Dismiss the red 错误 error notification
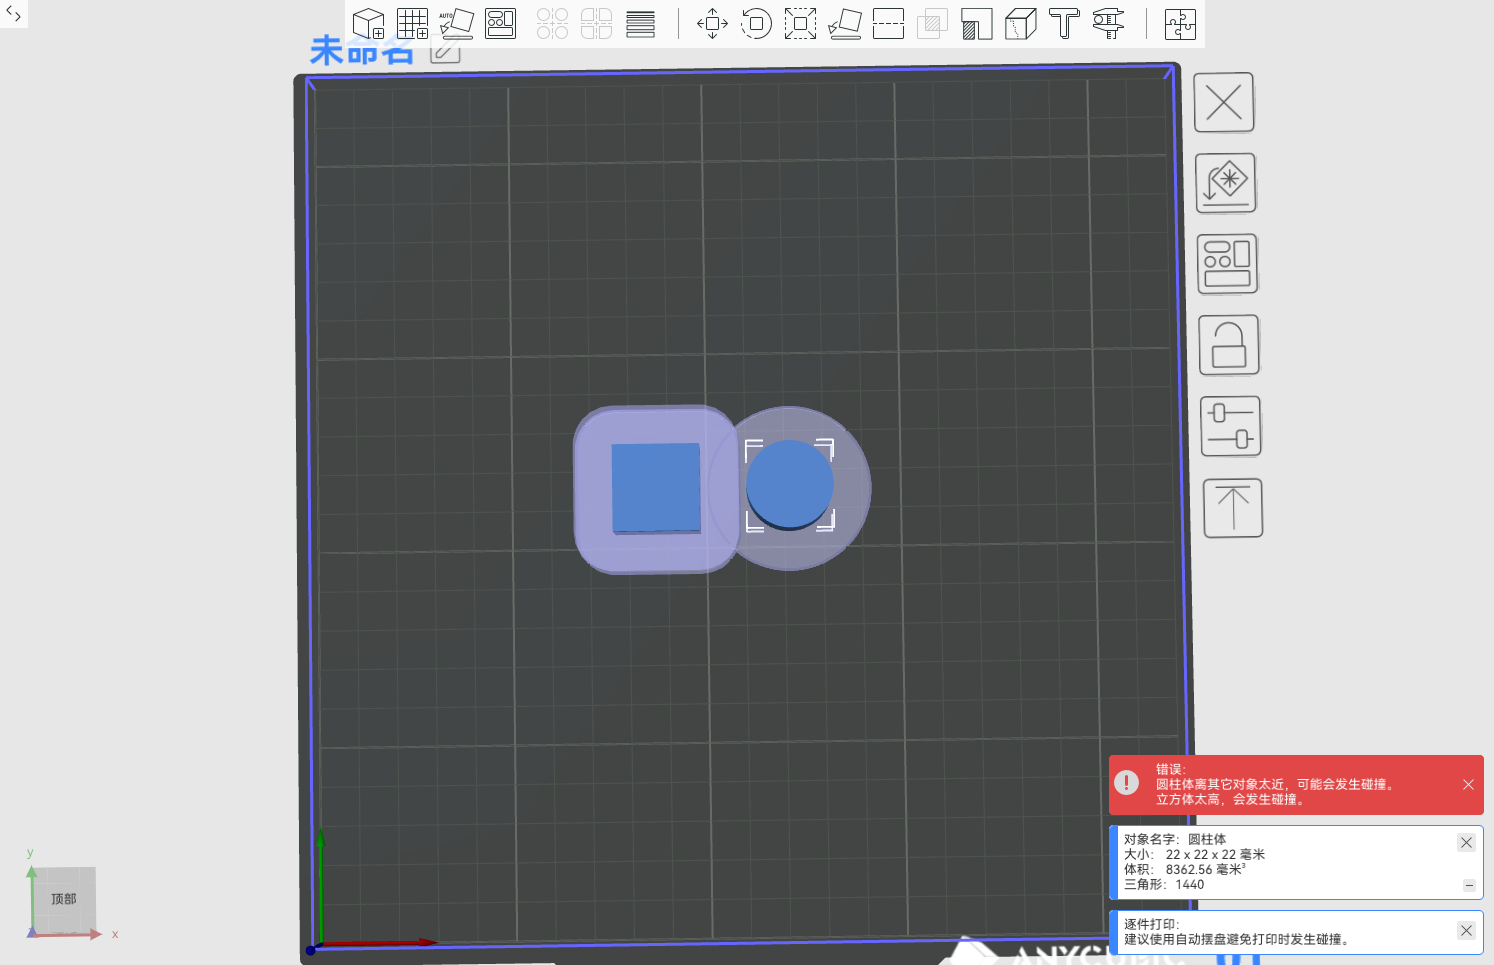This screenshot has height=965, width=1494. pyautogui.click(x=1468, y=785)
